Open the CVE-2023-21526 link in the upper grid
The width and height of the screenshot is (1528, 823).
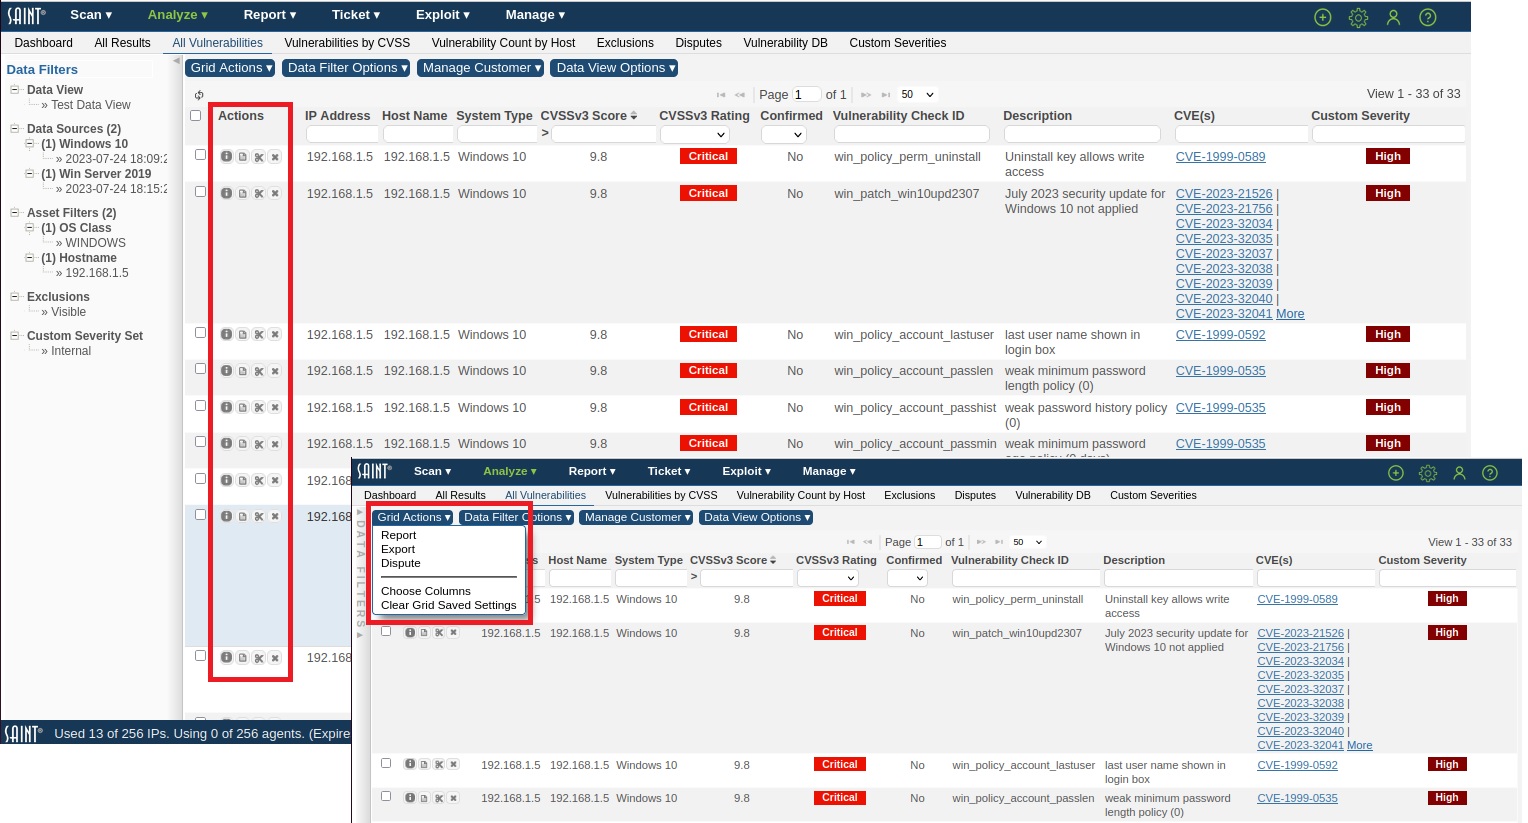coord(1224,194)
